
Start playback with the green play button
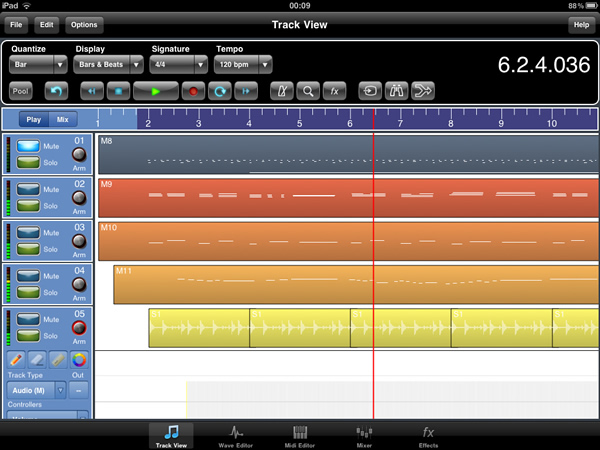[156, 91]
